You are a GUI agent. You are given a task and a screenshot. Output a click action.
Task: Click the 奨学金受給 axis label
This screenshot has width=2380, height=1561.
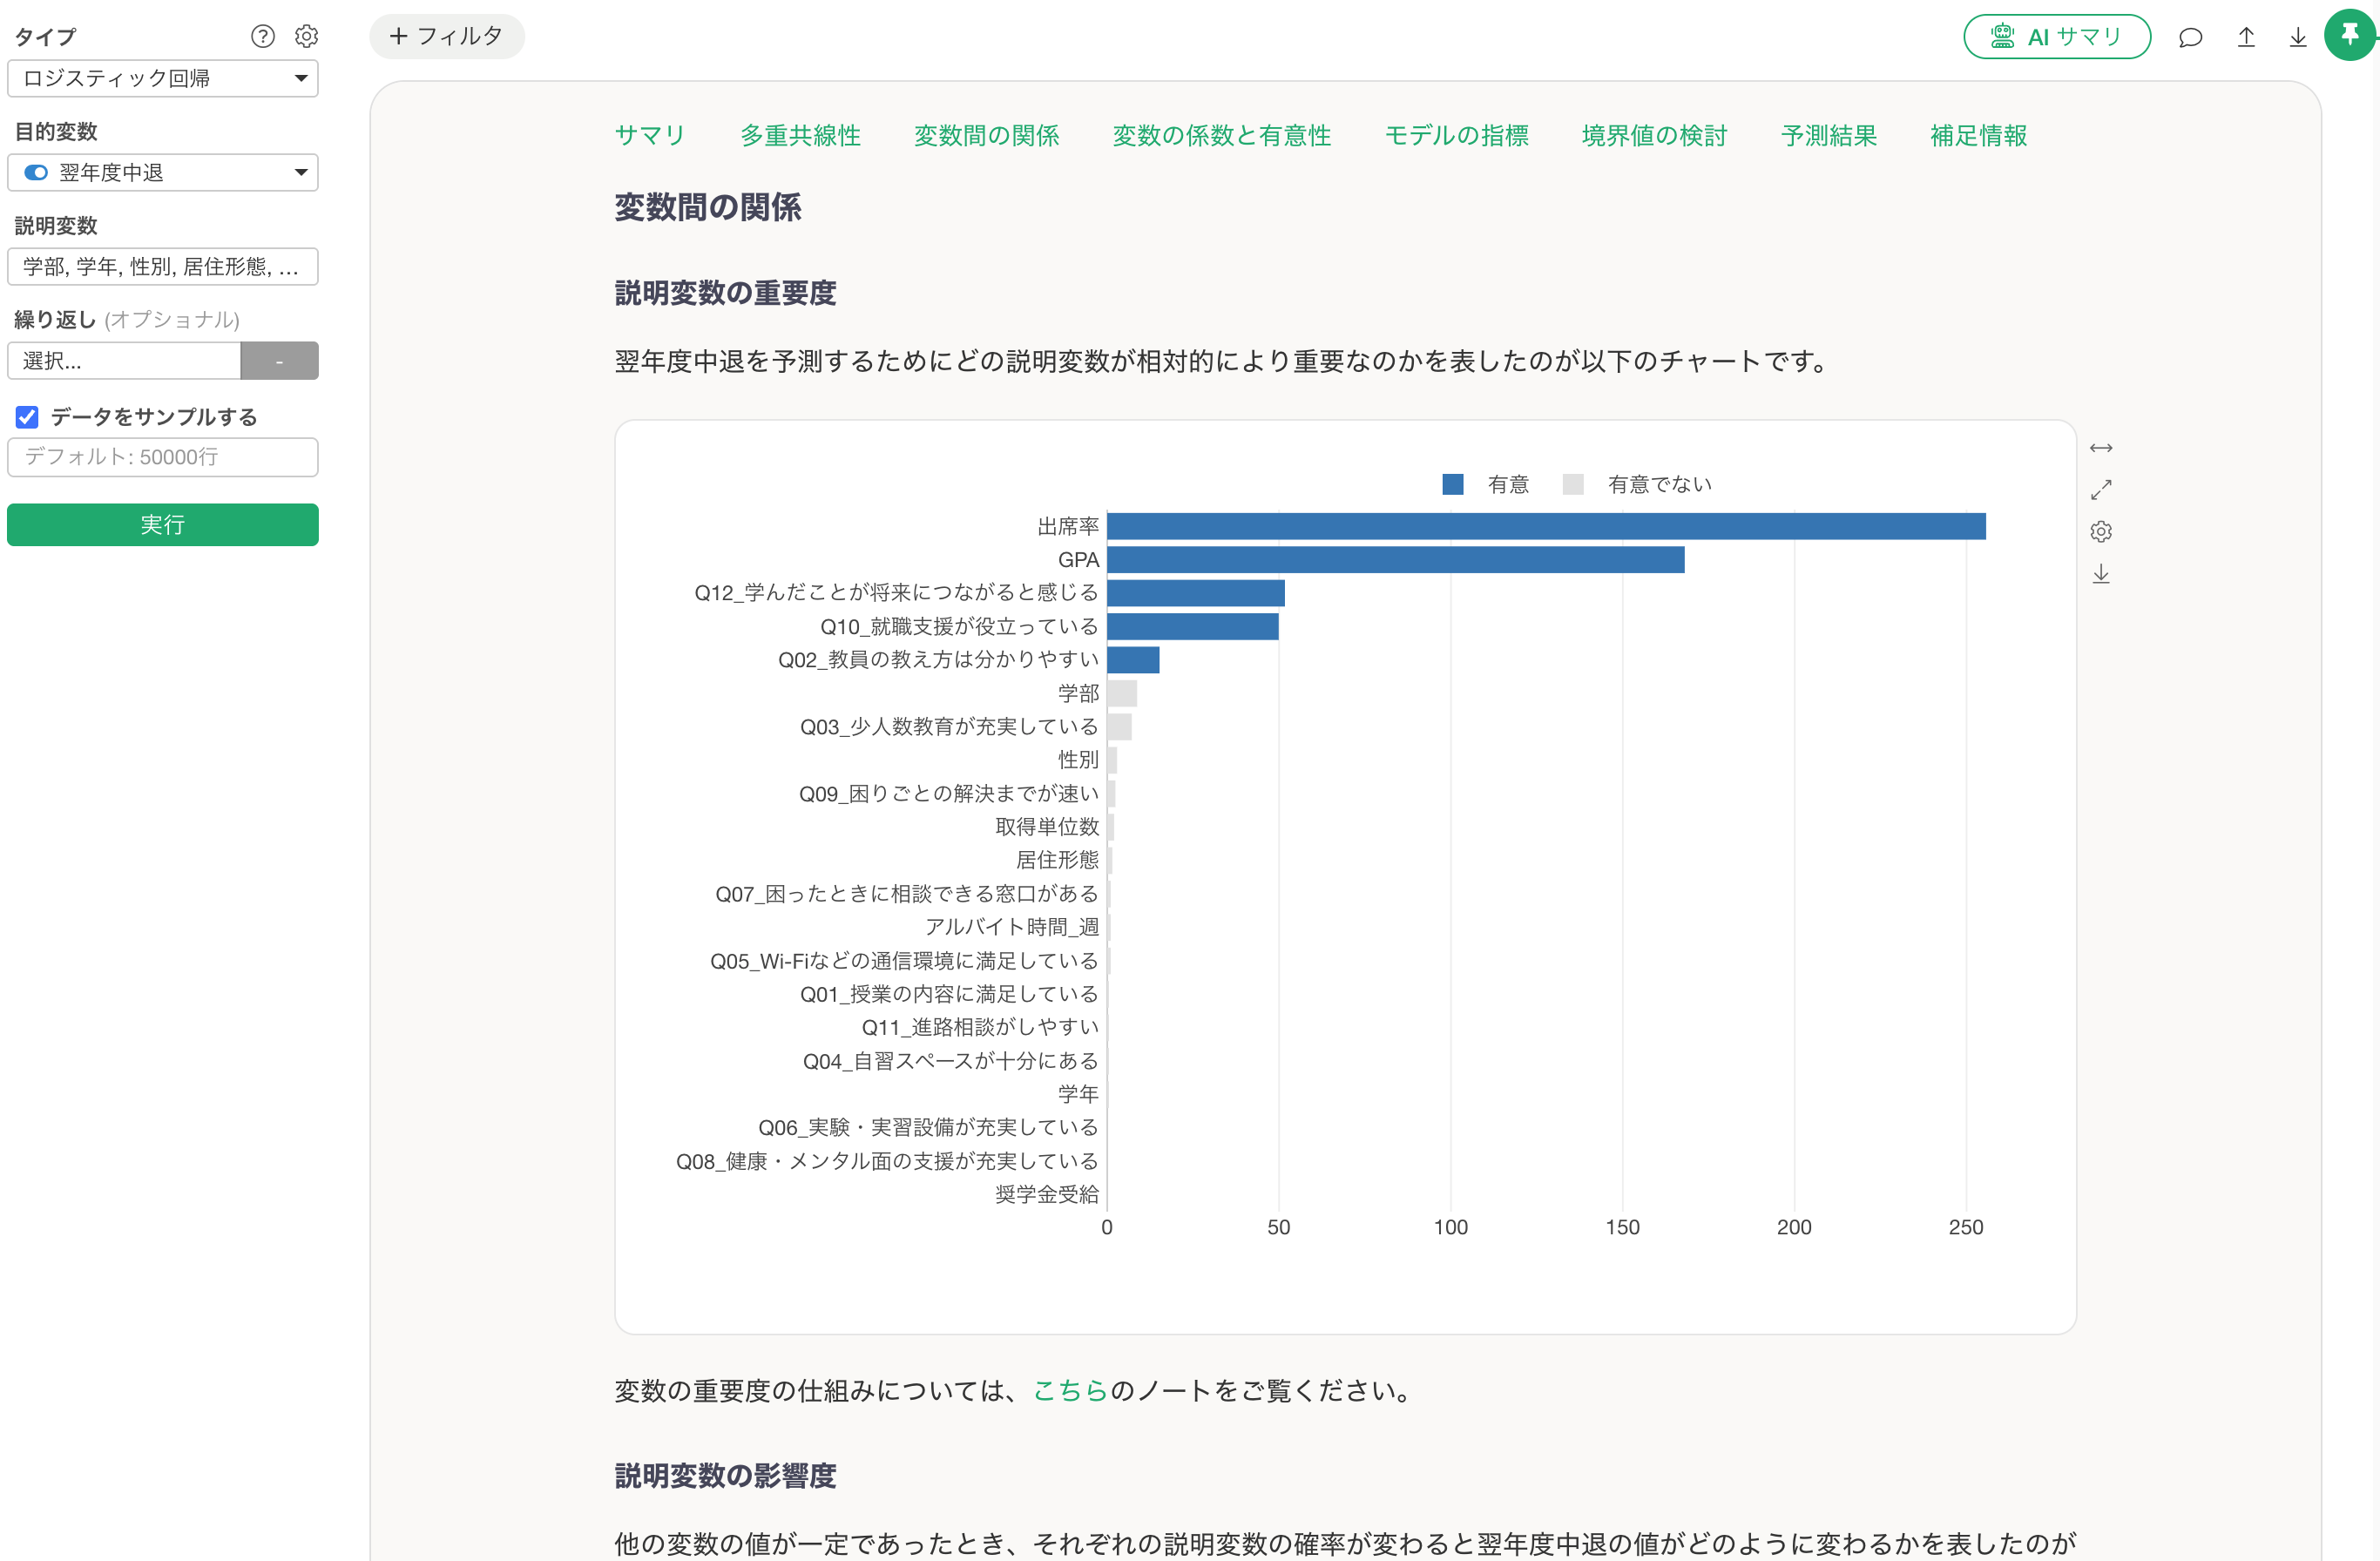pyautogui.click(x=1047, y=1194)
